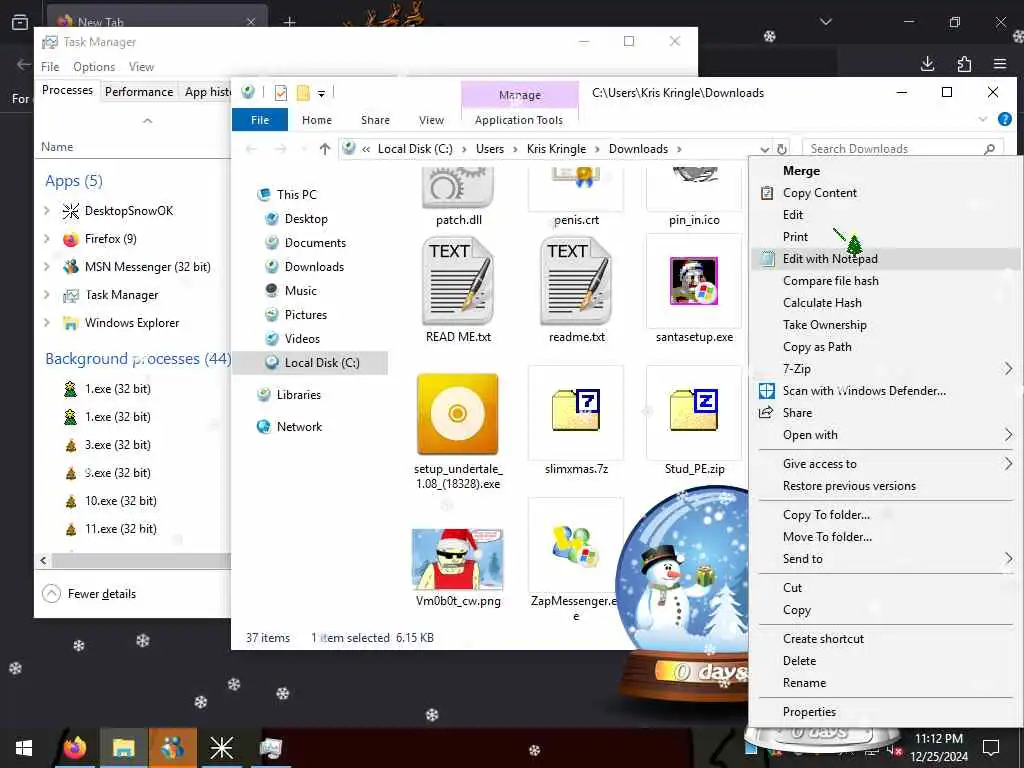
Task: Click quick access properties checkmark icon
Action: click(281, 93)
